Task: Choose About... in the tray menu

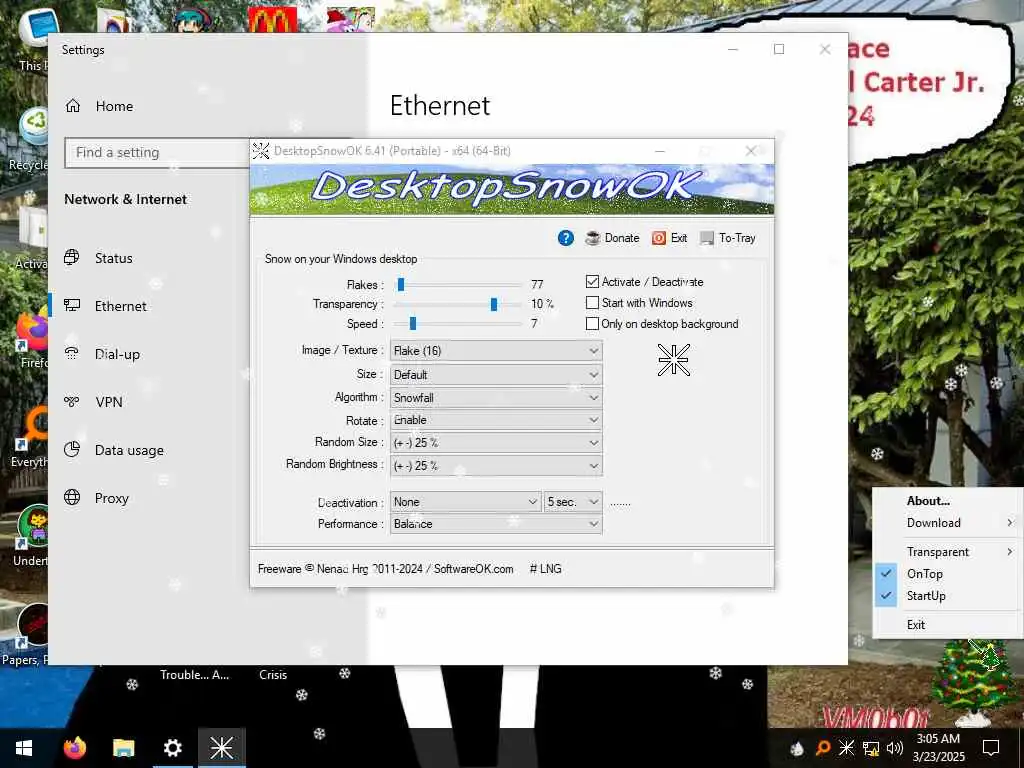Action: tap(948, 501)
